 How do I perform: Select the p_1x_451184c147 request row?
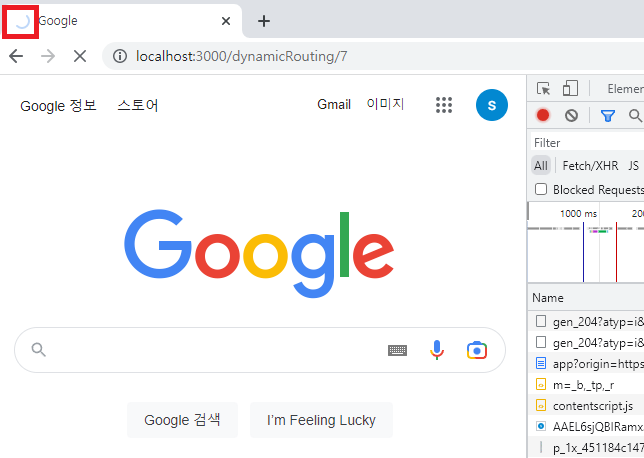586,447
